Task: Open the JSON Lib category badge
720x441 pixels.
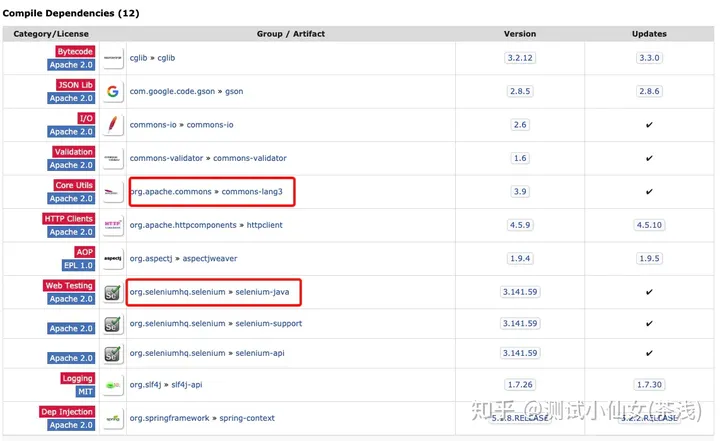Action: pos(75,85)
